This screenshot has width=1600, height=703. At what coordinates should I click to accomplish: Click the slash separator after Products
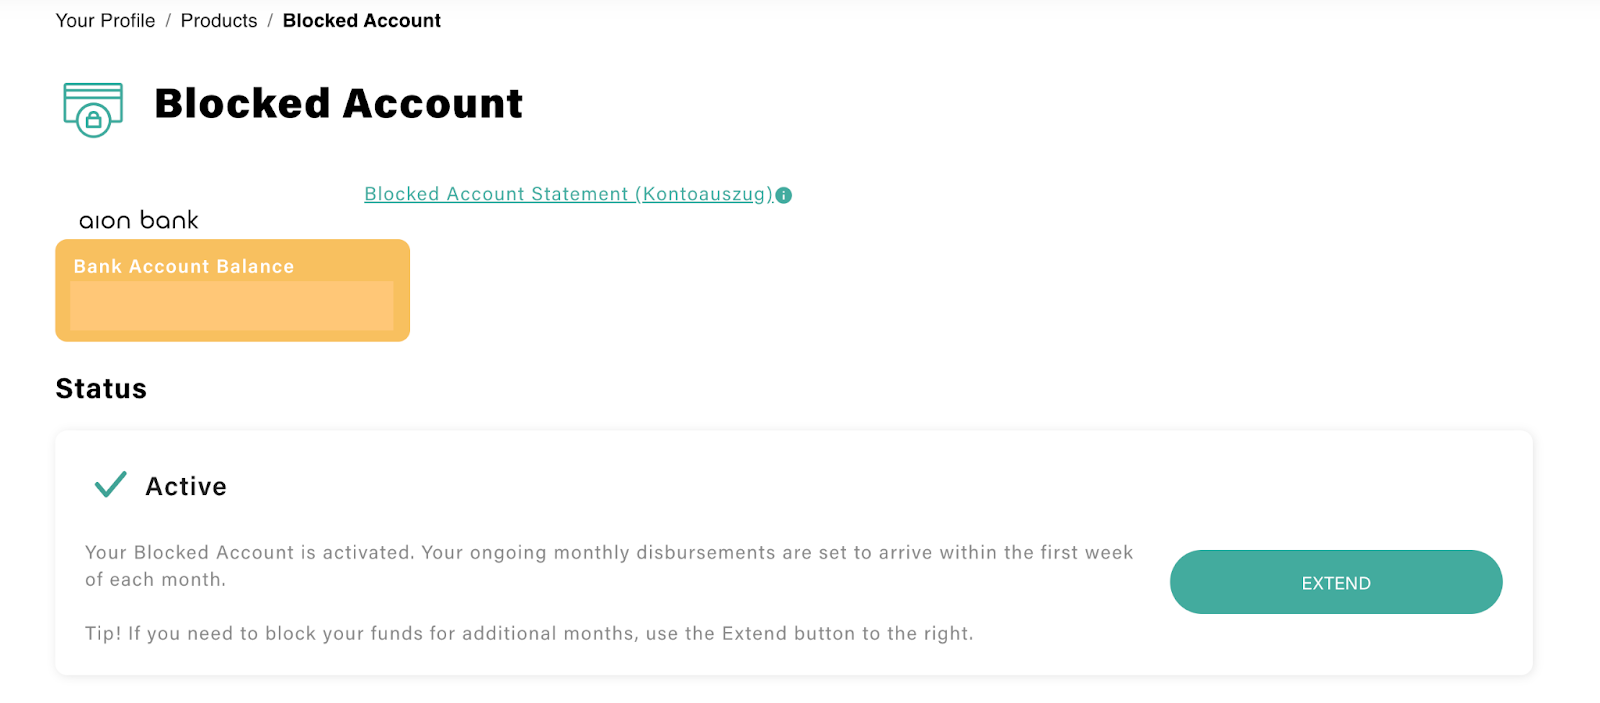click(270, 21)
